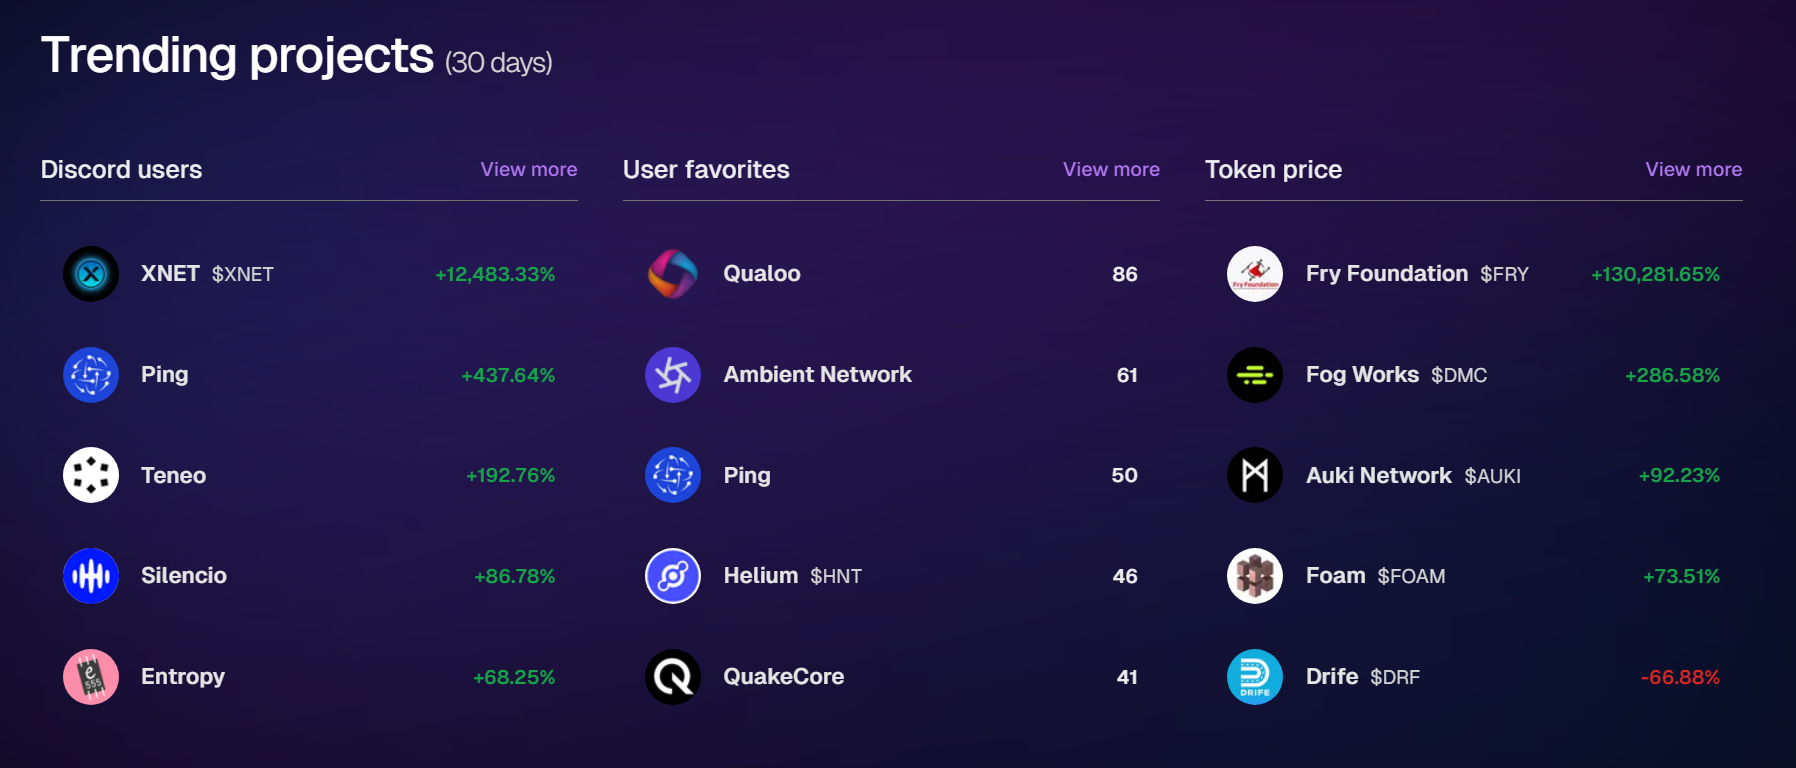View more Discord users projects
1796x768 pixels.
(x=529, y=169)
